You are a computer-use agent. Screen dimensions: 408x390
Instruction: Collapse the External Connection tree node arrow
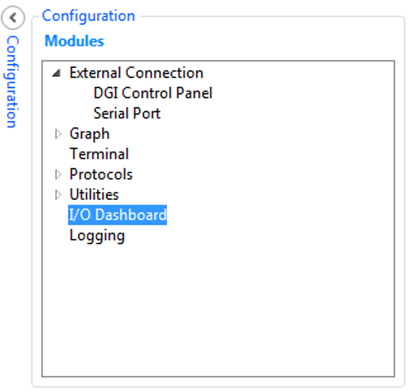[57, 73]
